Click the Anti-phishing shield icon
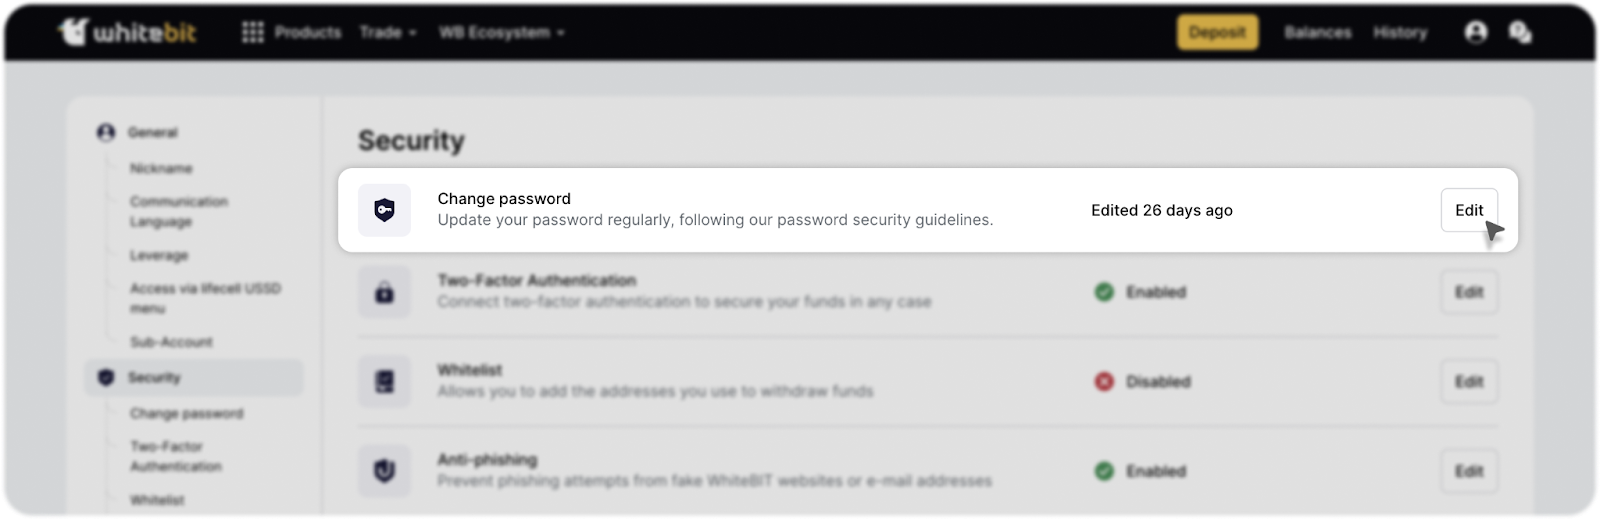The image size is (1600, 520). point(385,470)
